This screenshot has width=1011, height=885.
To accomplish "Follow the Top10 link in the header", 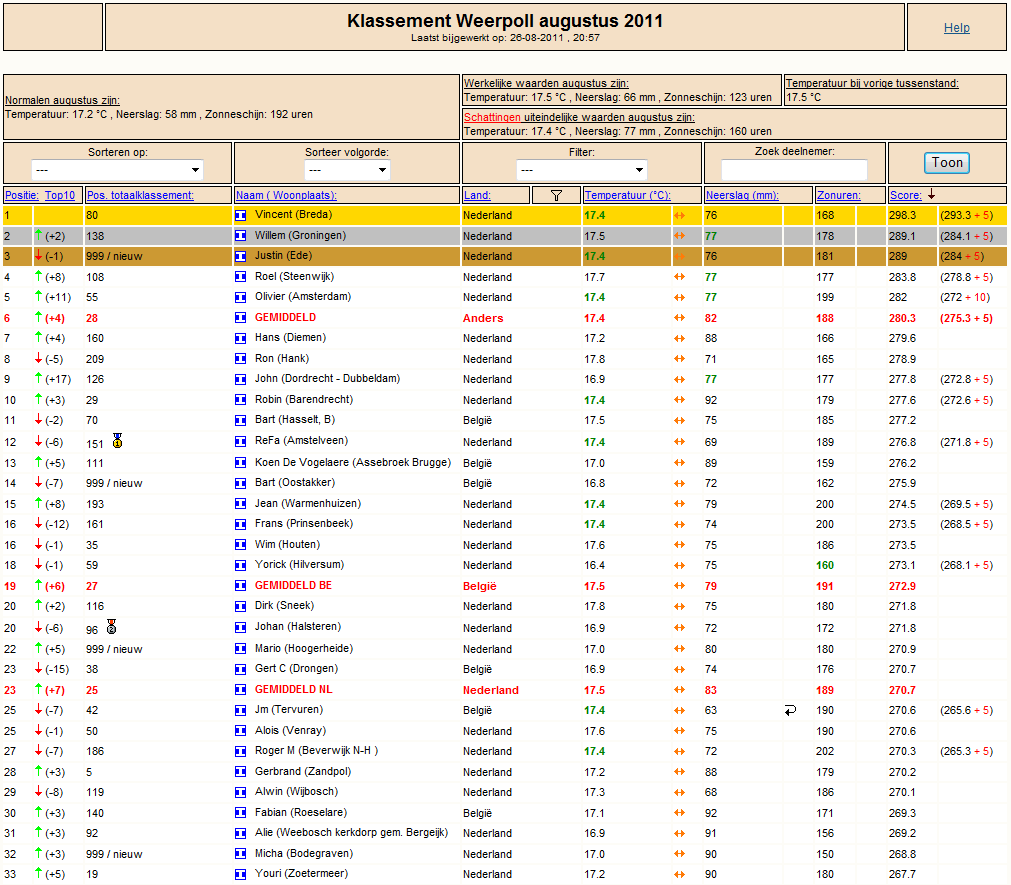I will (x=60, y=195).
